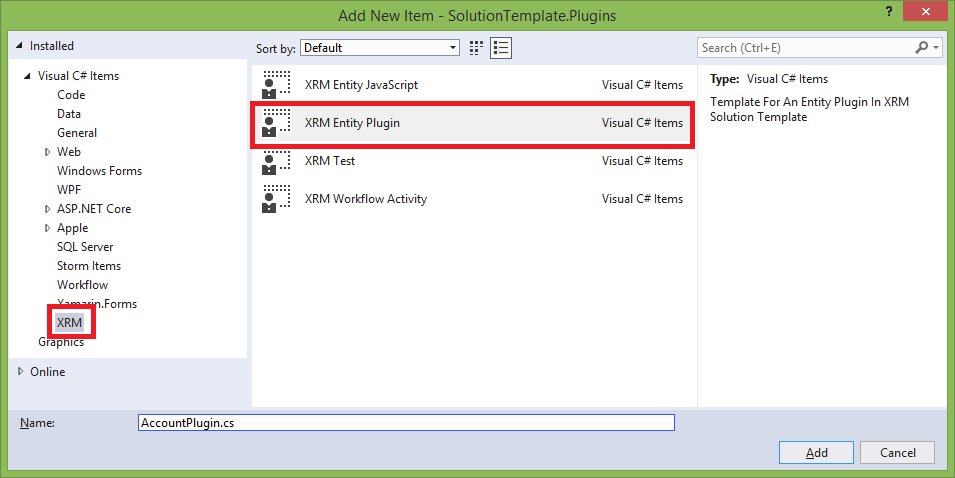Click the Name input field
This screenshot has height=478, width=955.
406,422
